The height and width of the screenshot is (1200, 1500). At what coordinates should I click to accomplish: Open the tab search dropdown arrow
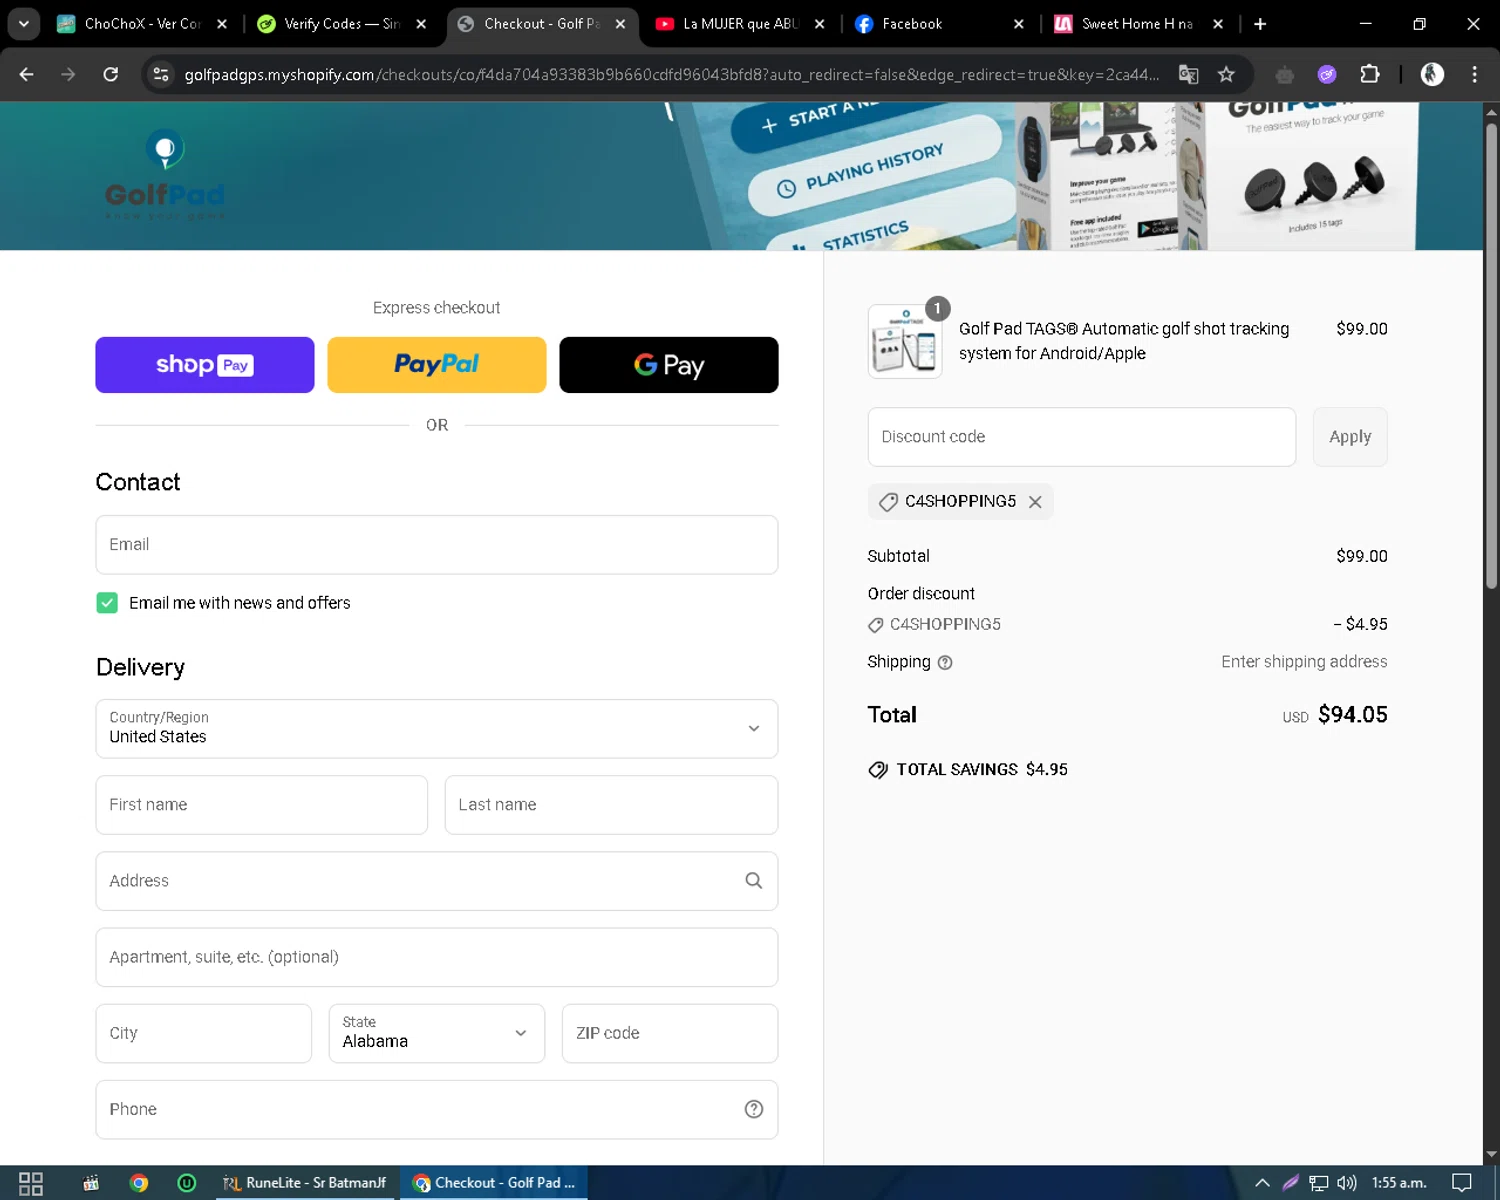click(x=23, y=24)
